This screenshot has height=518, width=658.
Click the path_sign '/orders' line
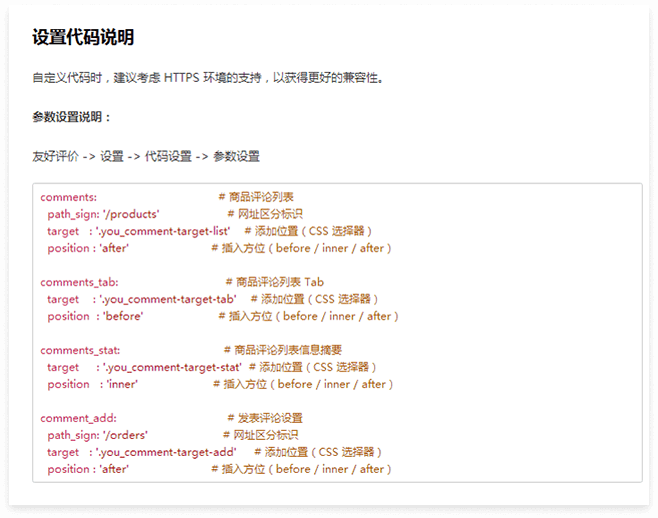pos(97,435)
